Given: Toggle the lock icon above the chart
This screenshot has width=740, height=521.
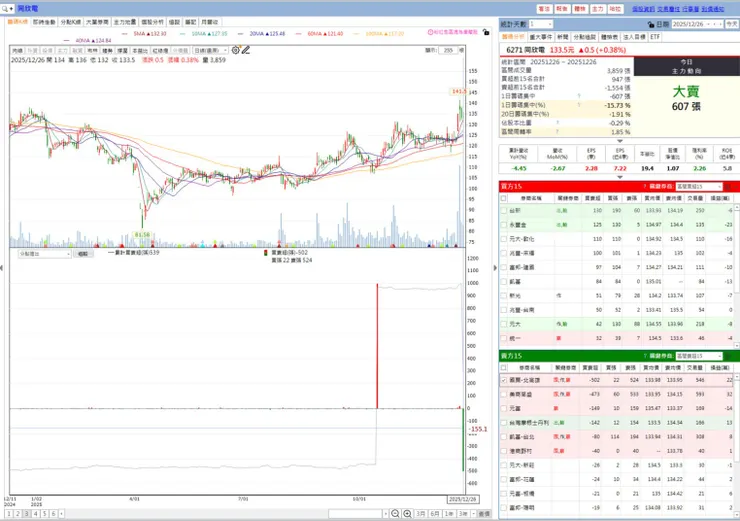Looking at the screenshot, I should (x=486, y=32).
